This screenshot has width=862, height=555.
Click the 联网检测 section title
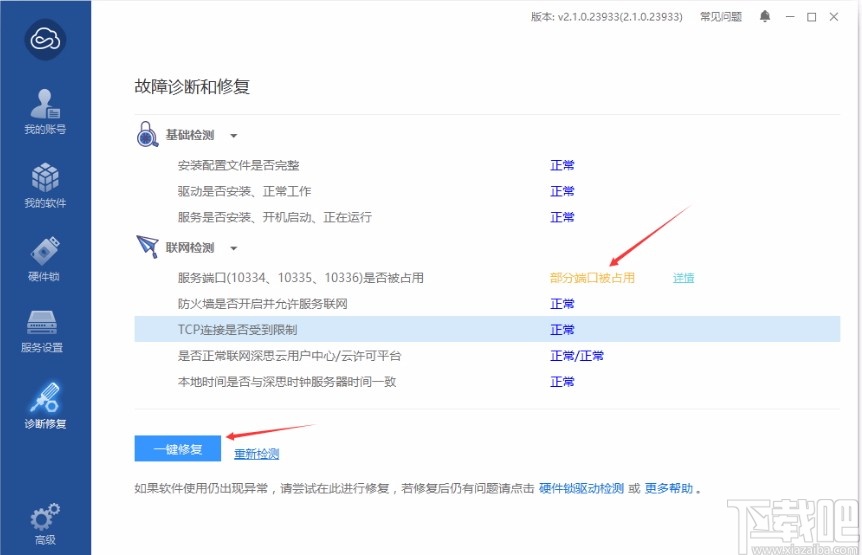(x=190, y=248)
